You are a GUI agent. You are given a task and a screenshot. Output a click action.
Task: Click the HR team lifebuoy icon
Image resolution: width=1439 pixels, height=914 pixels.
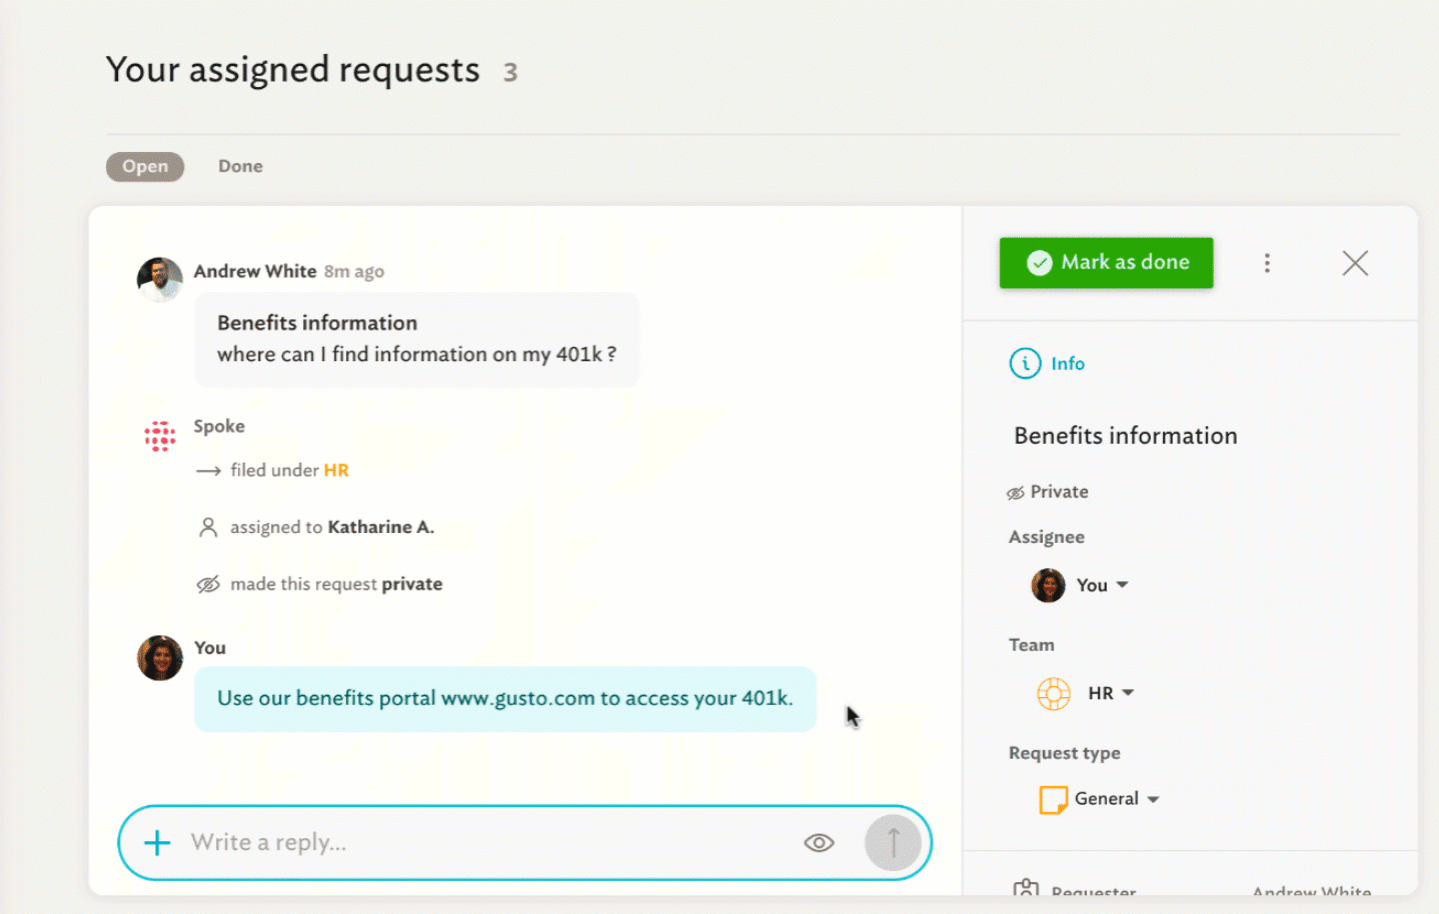click(x=1053, y=693)
